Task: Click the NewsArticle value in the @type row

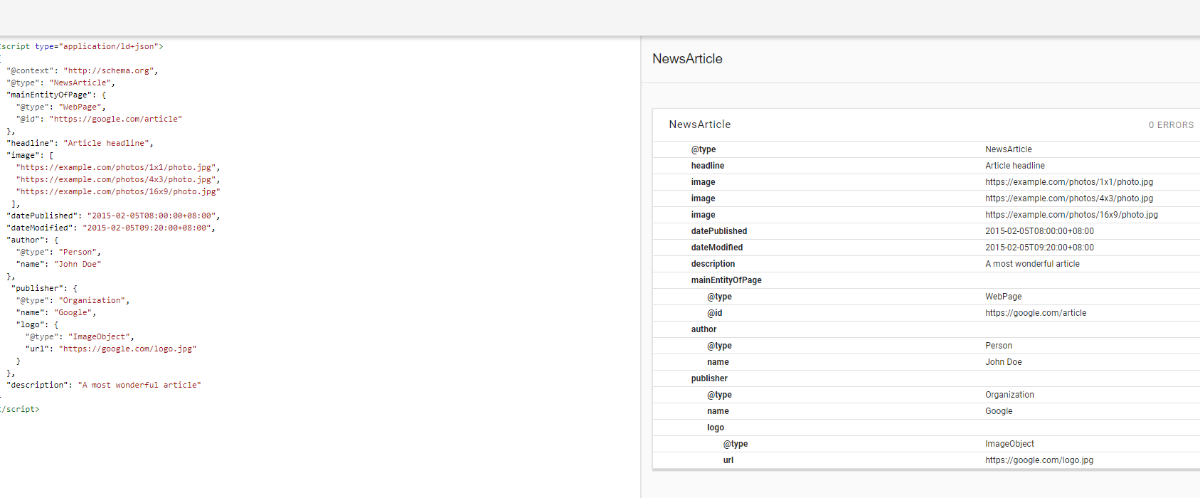Action: [1009, 149]
